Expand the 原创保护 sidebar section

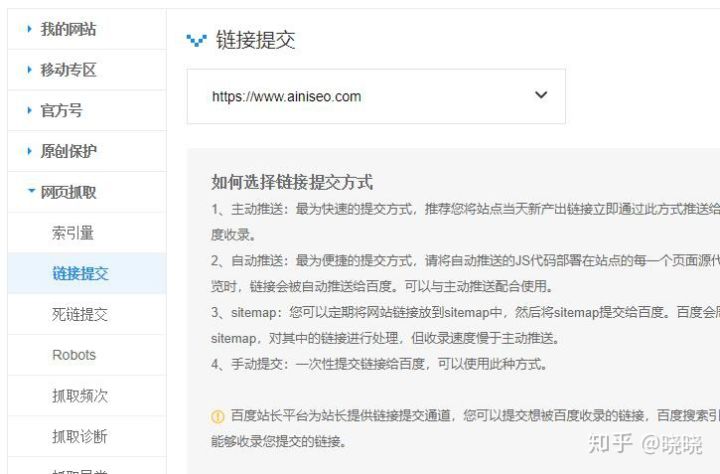pyautogui.click(x=87, y=151)
